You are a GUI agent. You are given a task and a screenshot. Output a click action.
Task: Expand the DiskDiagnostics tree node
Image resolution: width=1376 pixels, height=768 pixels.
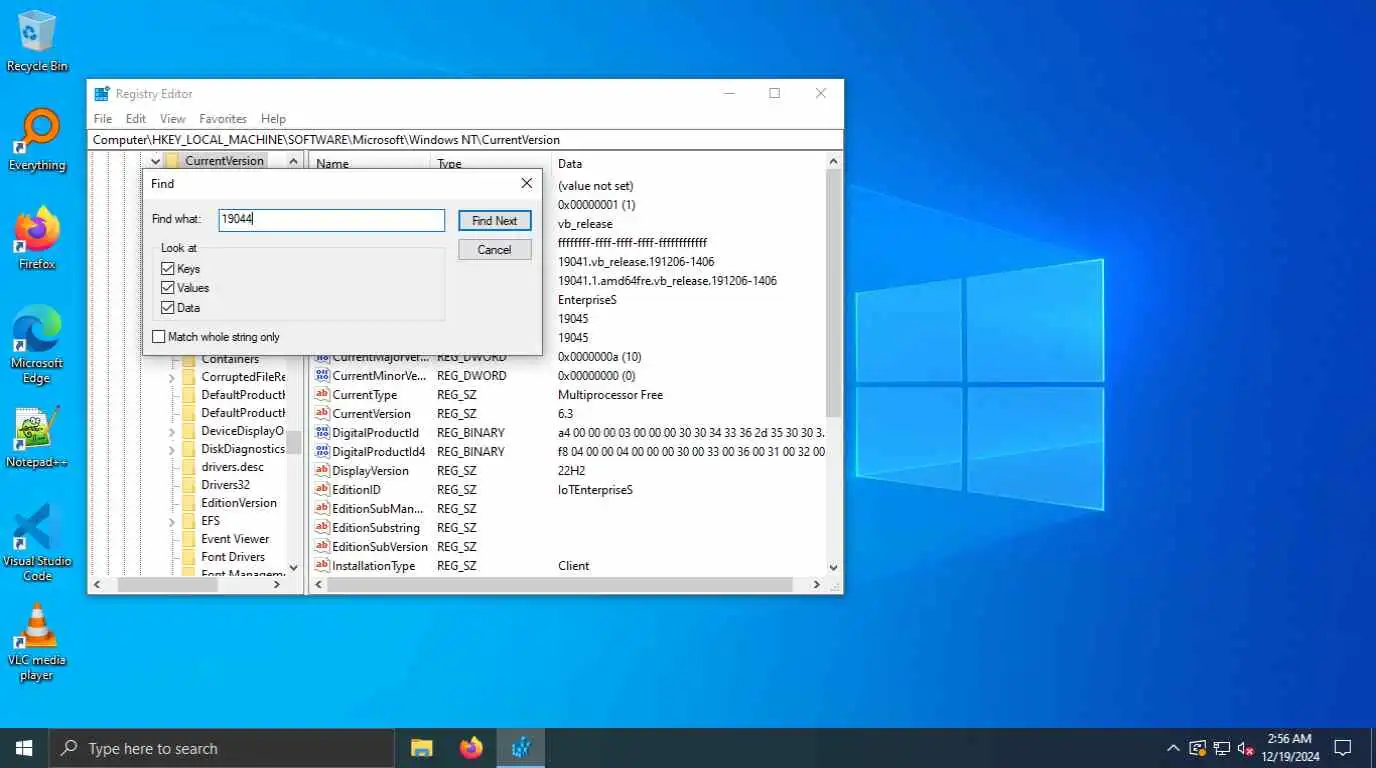coord(171,449)
